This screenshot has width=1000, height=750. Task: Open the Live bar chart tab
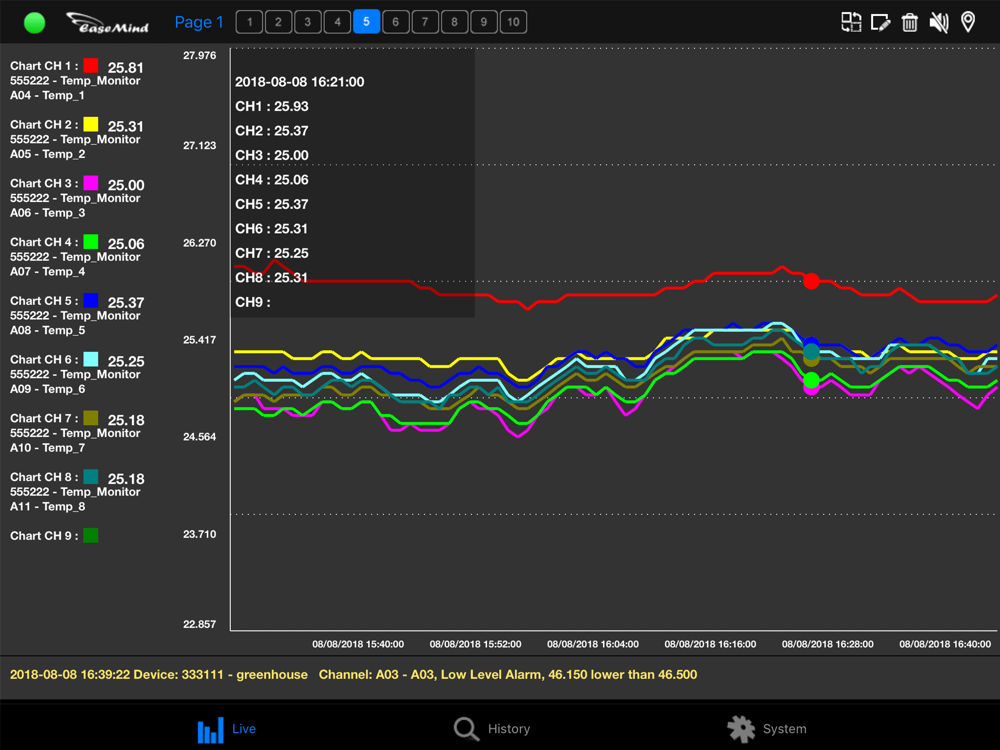226,729
